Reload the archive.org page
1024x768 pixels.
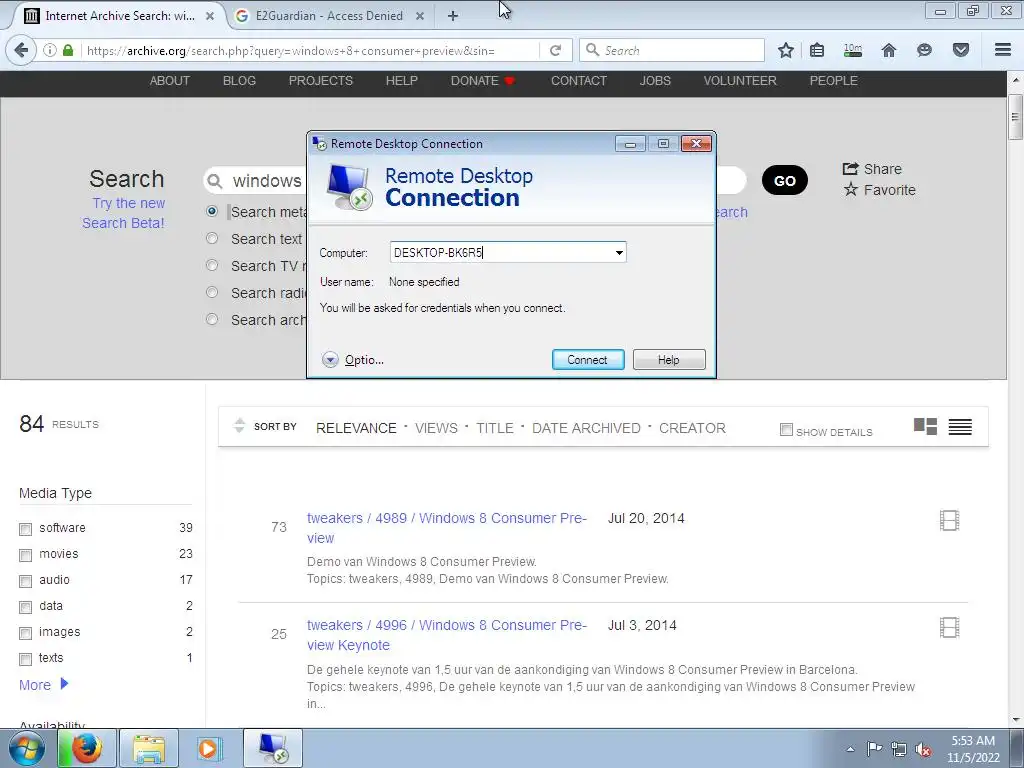click(555, 50)
